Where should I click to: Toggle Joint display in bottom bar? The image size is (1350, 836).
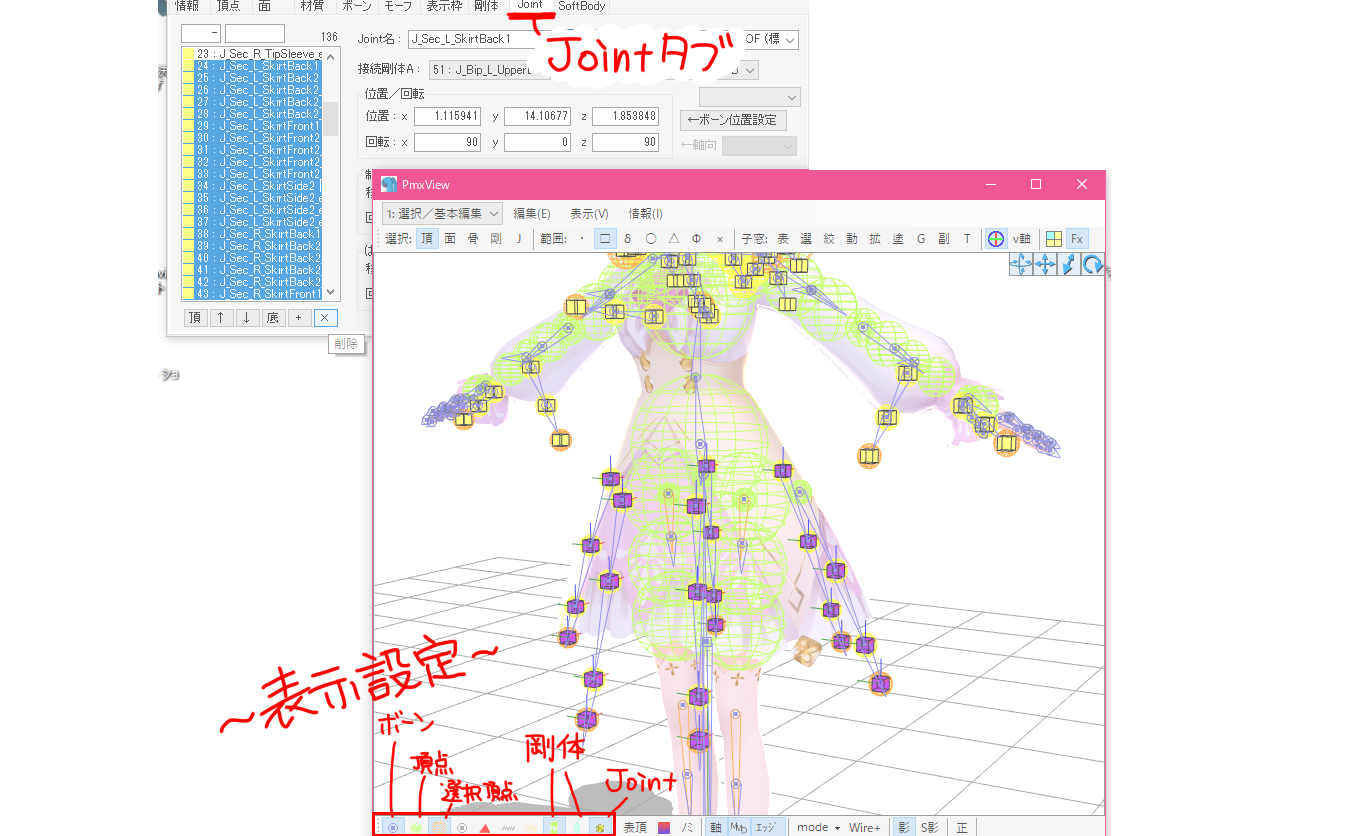[599, 827]
